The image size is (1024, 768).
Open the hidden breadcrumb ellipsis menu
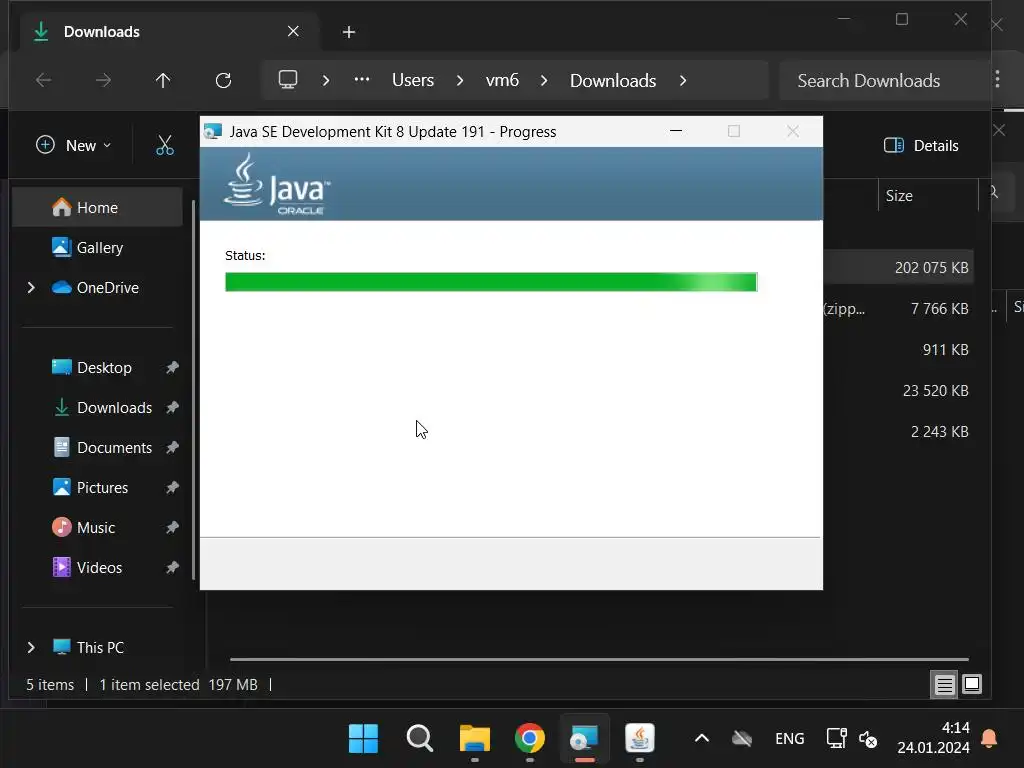click(x=362, y=80)
